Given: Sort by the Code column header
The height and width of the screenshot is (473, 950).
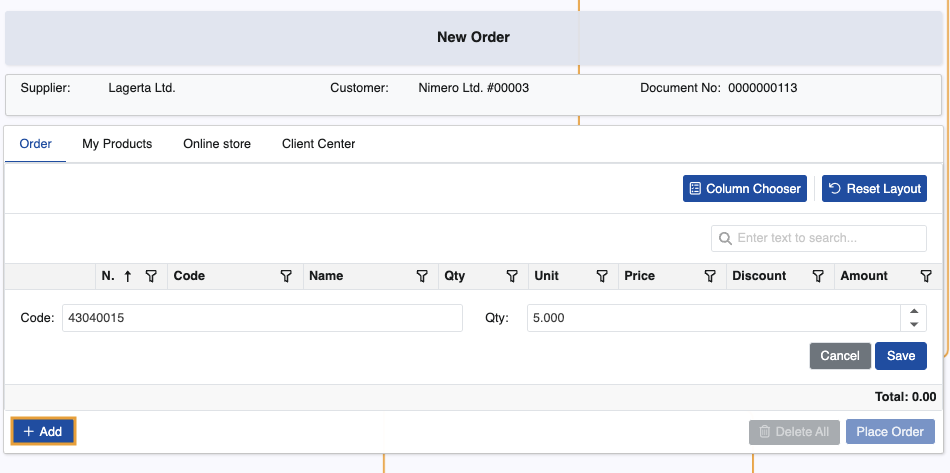Looking at the screenshot, I should tap(189, 276).
